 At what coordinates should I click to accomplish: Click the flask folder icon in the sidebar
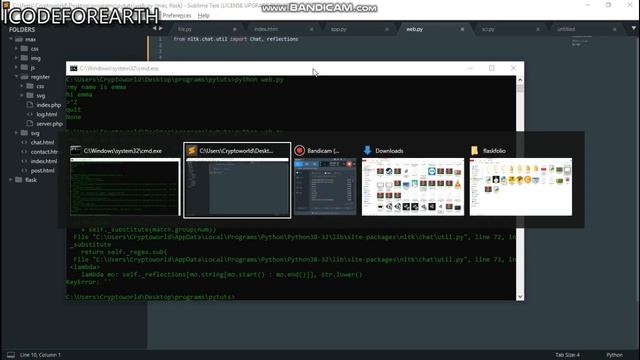pos(19,180)
